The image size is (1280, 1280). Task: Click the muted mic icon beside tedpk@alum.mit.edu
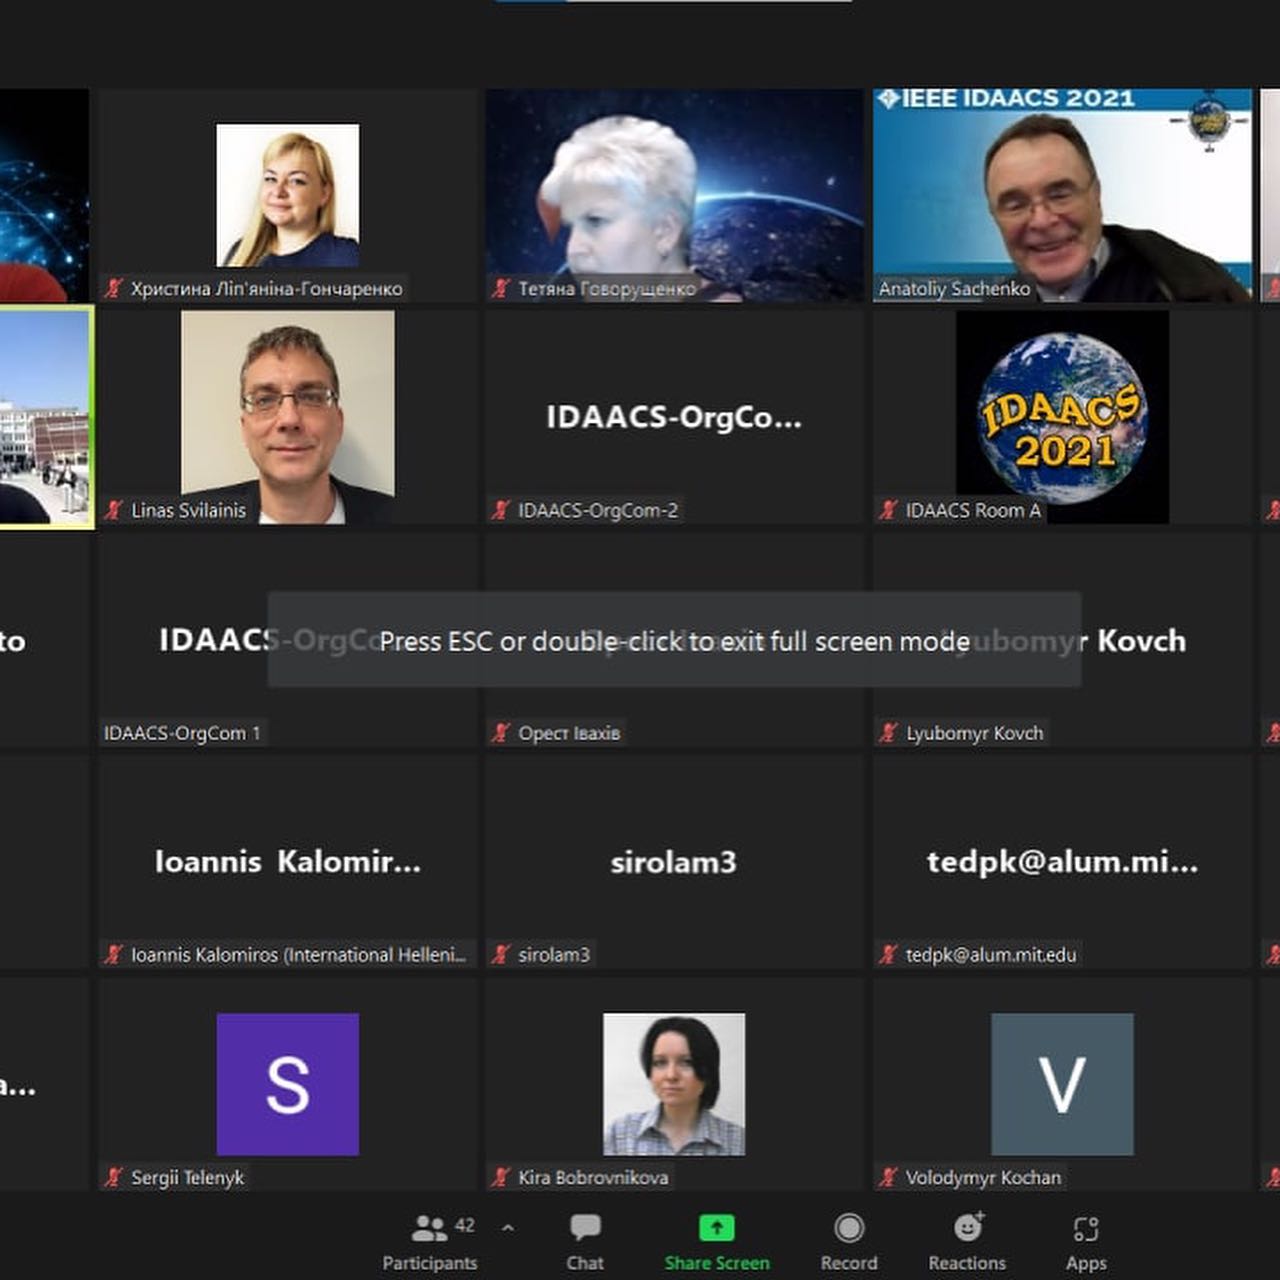pos(889,955)
